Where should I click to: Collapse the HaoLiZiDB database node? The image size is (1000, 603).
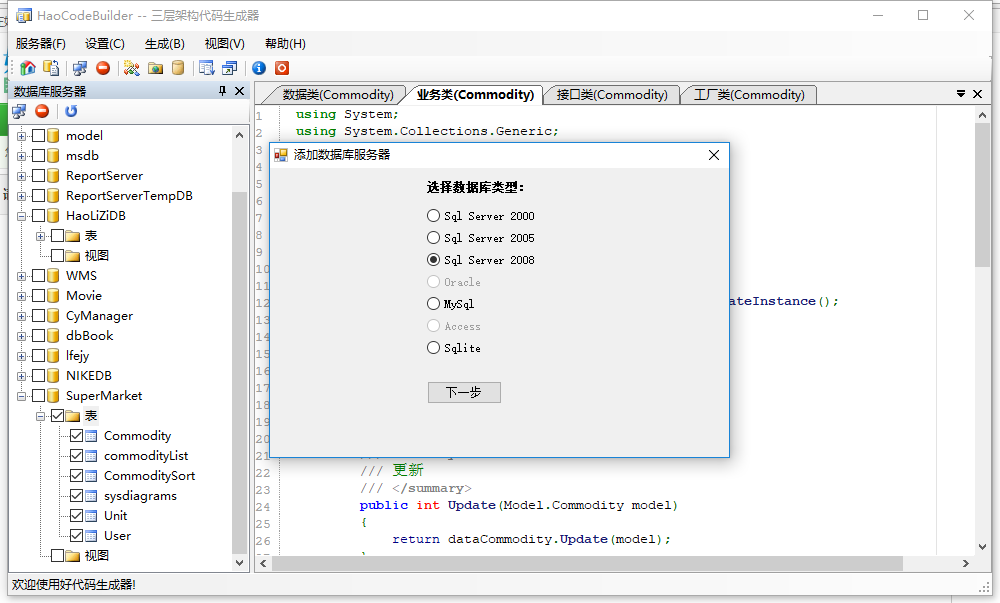[x=22, y=216]
